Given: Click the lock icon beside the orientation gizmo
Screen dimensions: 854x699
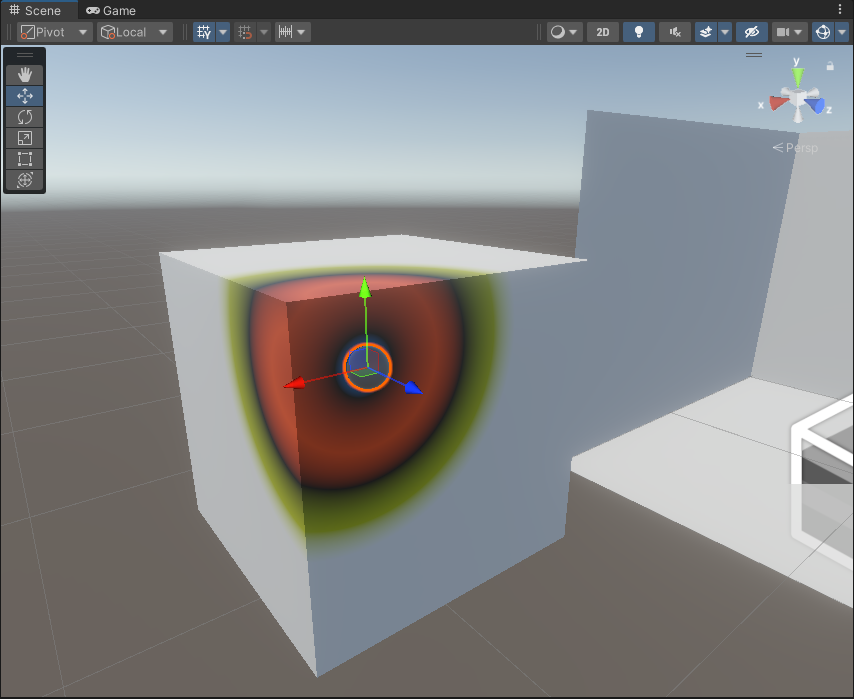Looking at the screenshot, I should click(x=830, y=66).
